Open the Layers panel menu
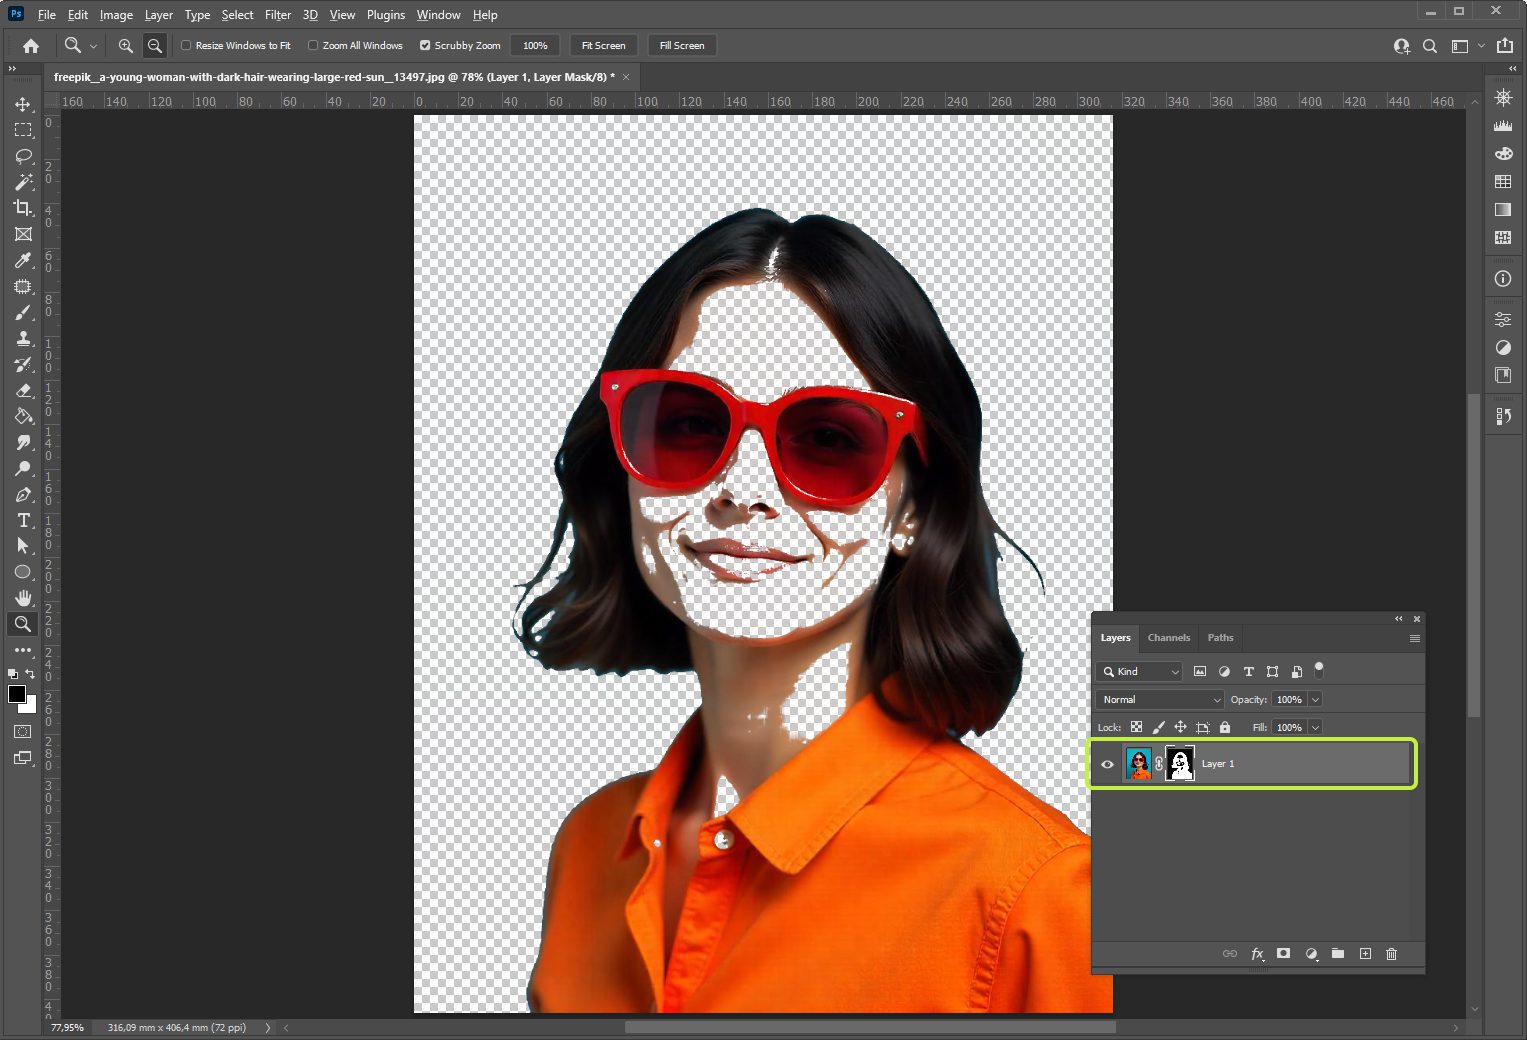Screen dimensions: 1527x1040 [x=1414, y=638]
